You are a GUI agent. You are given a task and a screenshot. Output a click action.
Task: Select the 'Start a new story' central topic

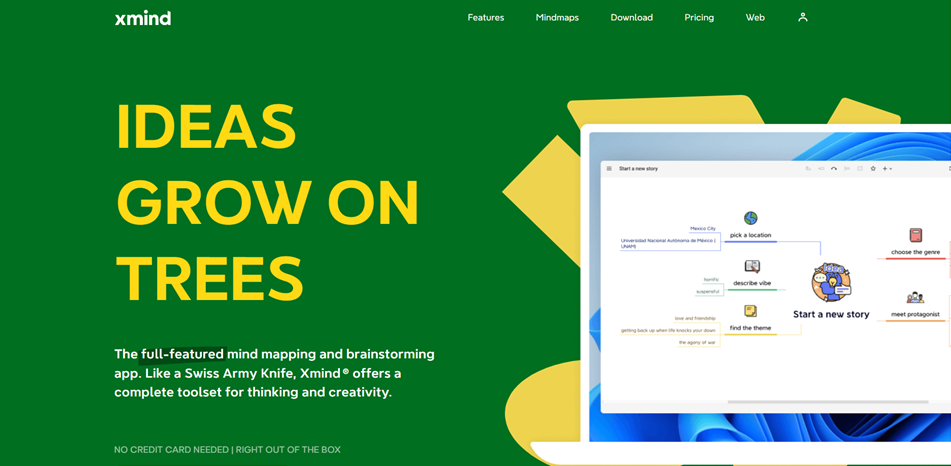[x=831, y=314]
